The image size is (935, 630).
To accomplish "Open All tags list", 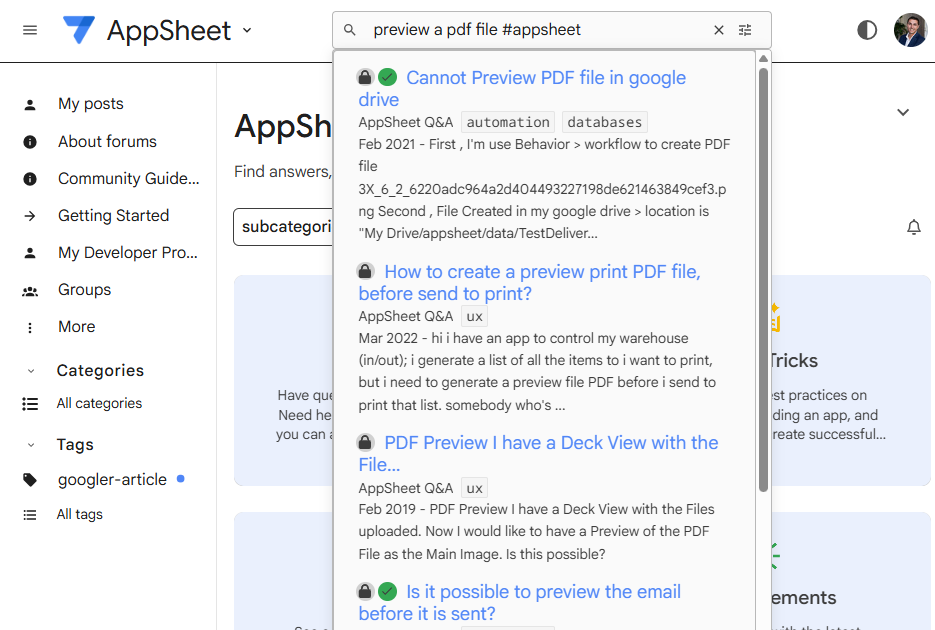I will click(79, 514).
